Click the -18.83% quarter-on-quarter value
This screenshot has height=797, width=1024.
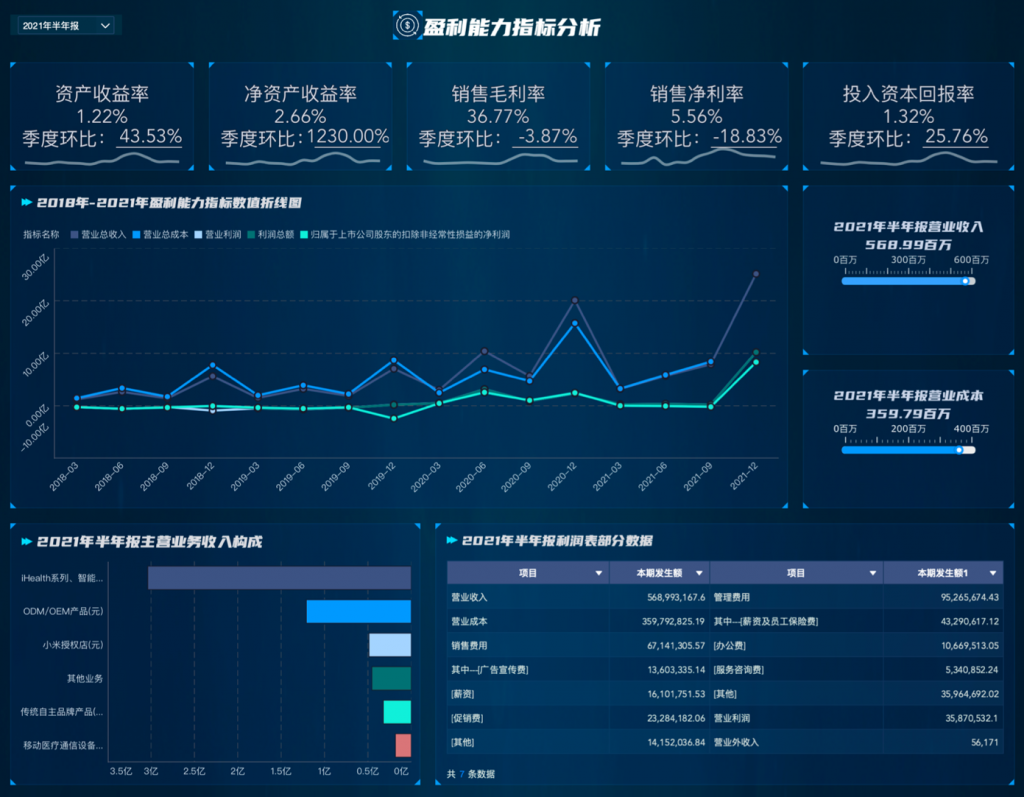(747, 137)
